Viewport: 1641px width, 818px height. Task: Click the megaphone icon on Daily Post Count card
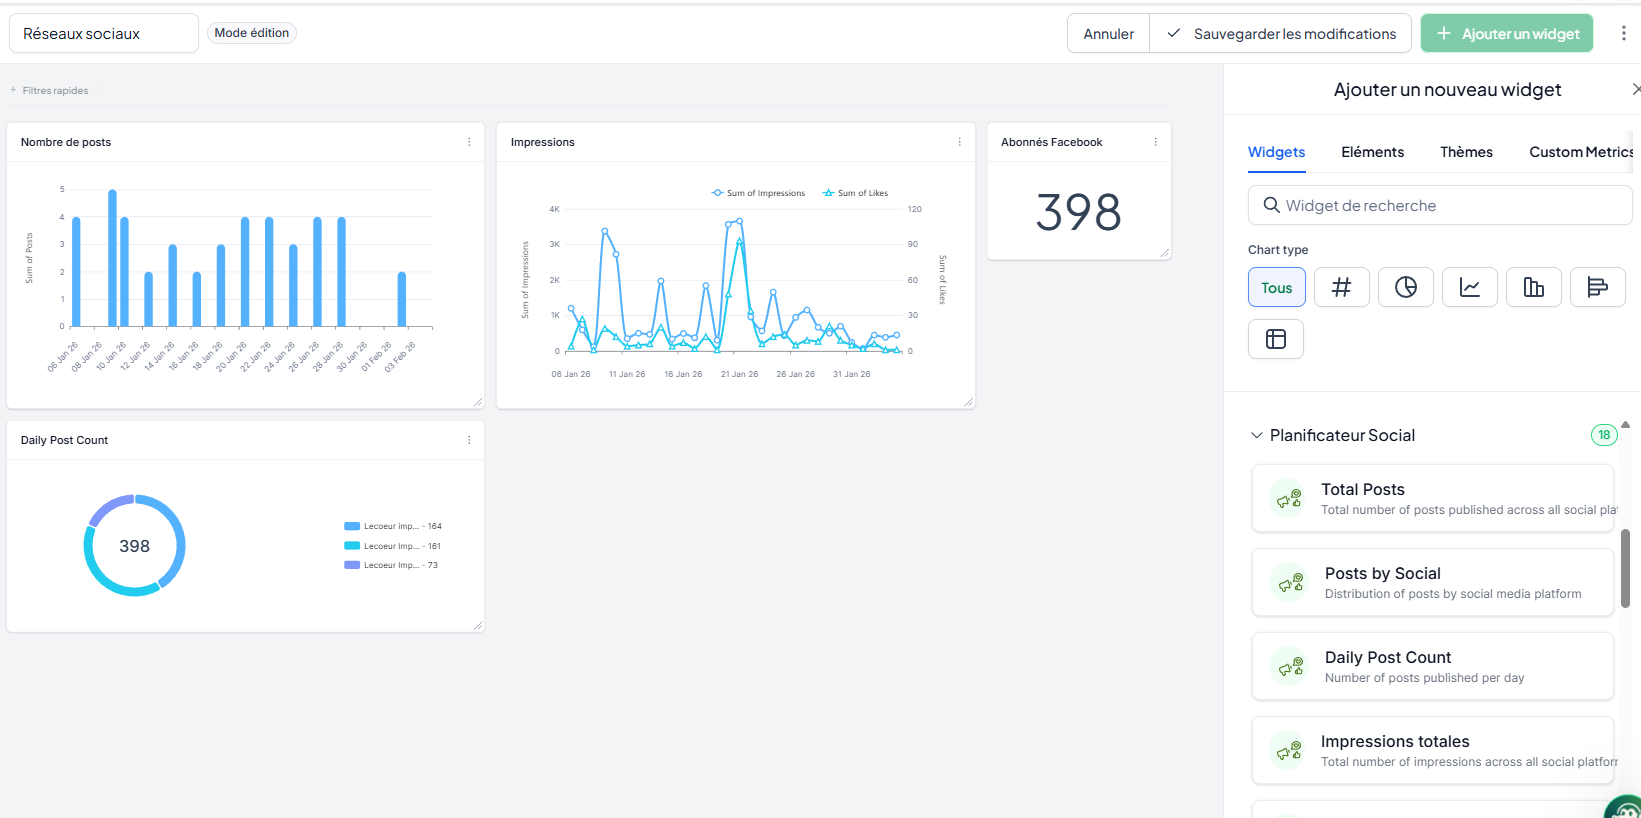(1291, 666)
